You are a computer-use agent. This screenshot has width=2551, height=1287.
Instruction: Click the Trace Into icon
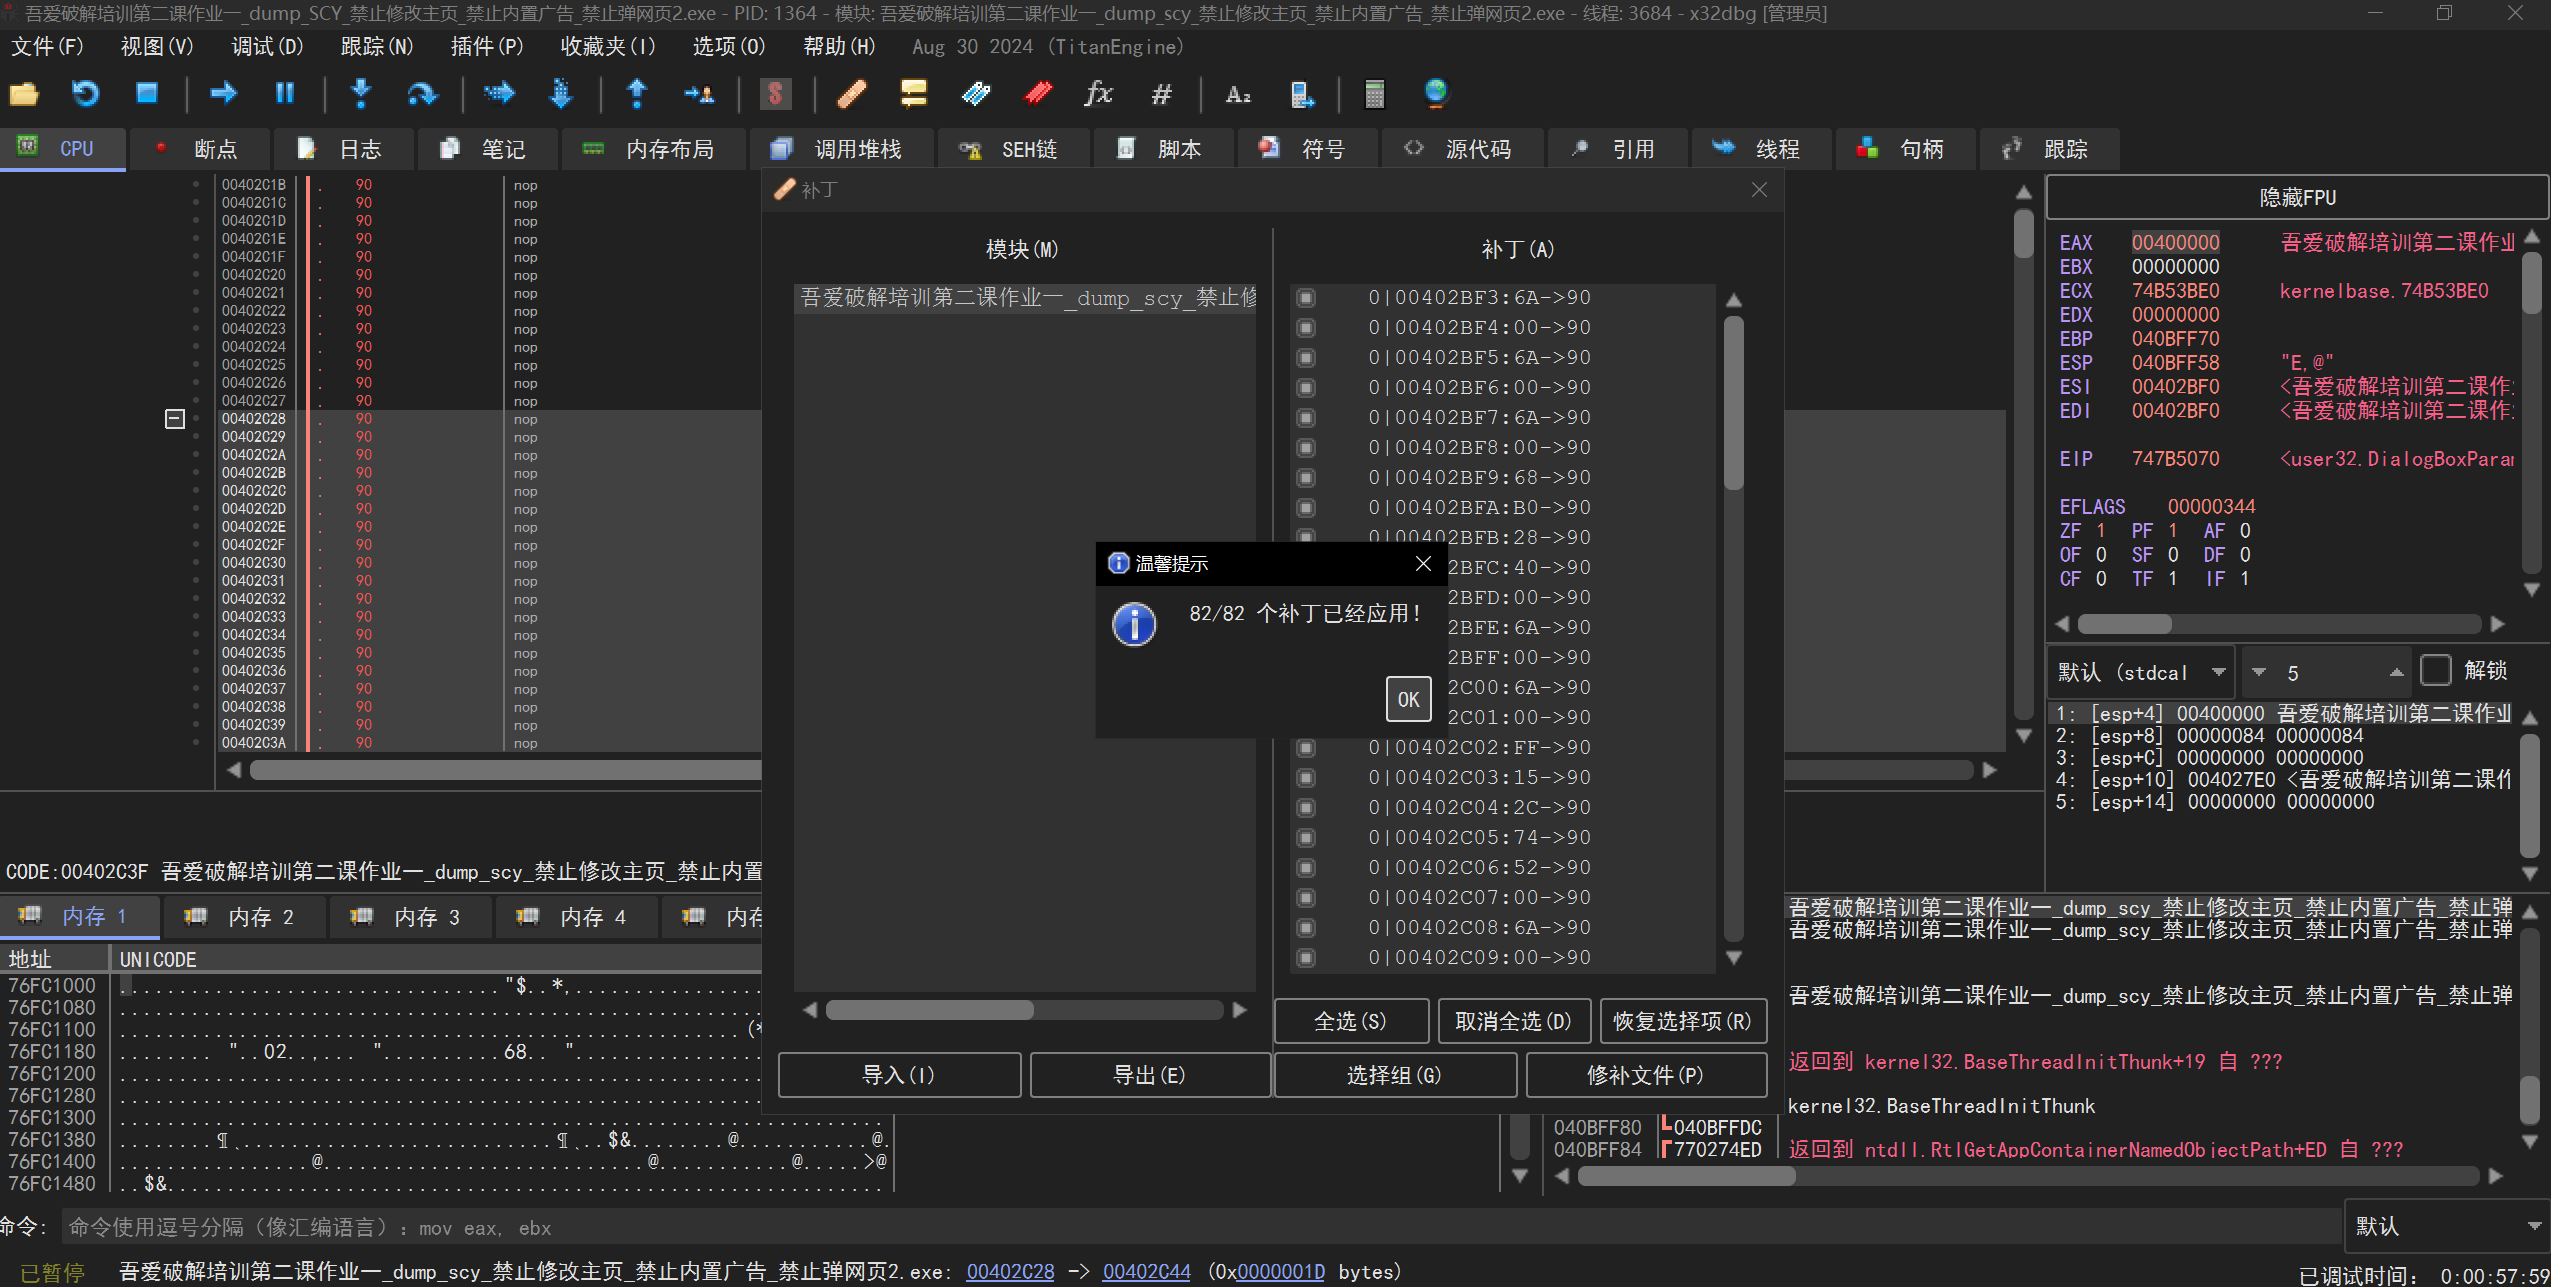click(x=499, y=94)
